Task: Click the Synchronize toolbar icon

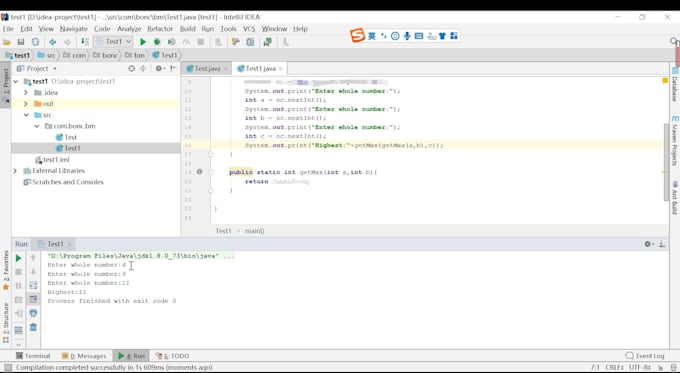Action: click(35, 42)
